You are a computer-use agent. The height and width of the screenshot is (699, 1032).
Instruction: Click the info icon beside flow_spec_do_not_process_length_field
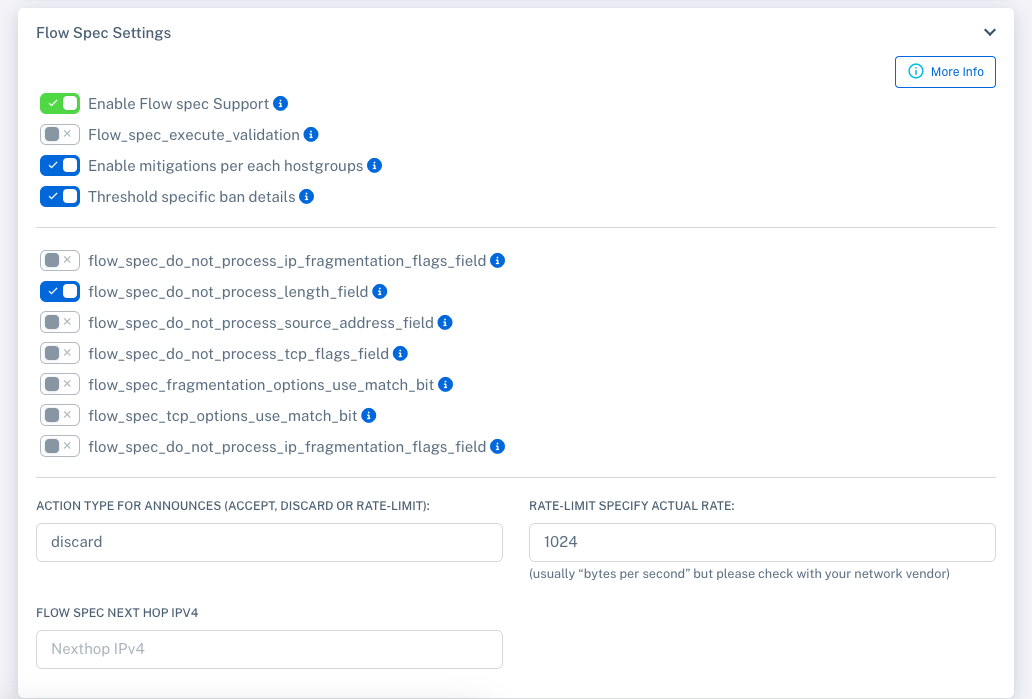pos(378,291)
